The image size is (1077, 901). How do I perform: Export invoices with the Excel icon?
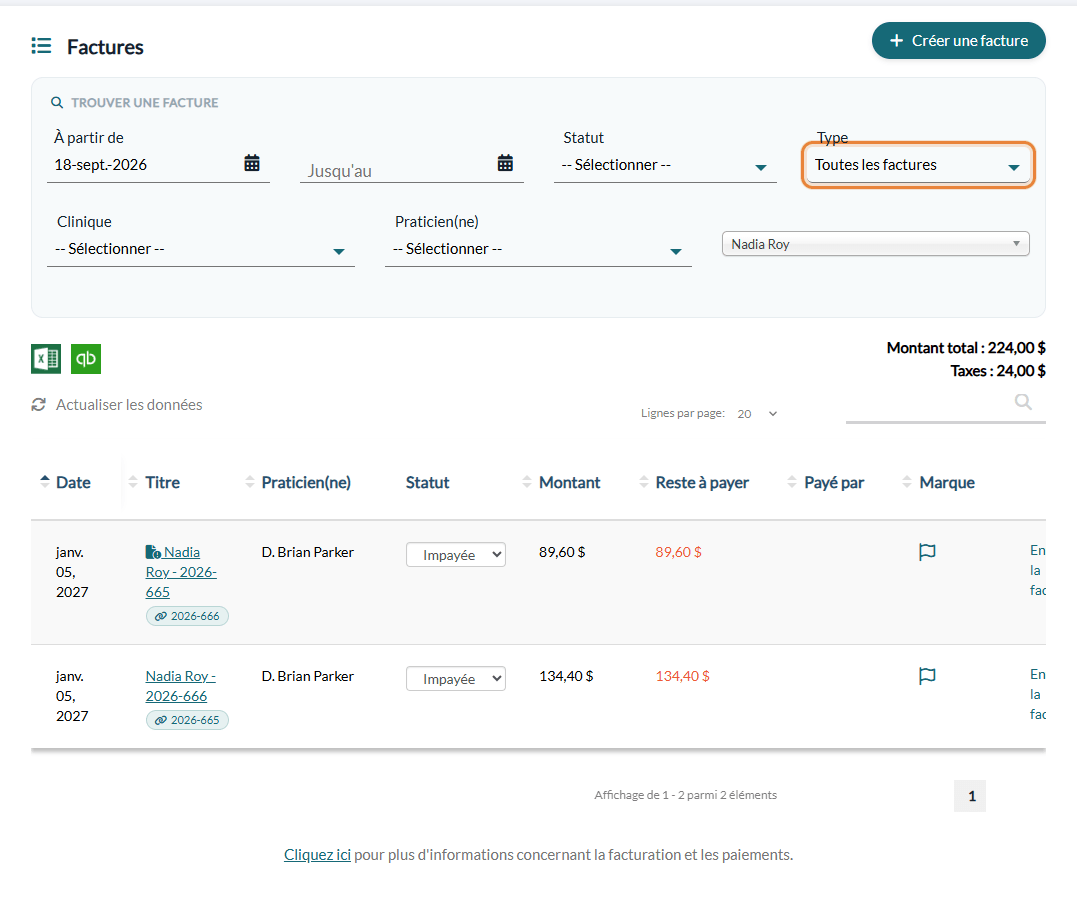point(46,359)
